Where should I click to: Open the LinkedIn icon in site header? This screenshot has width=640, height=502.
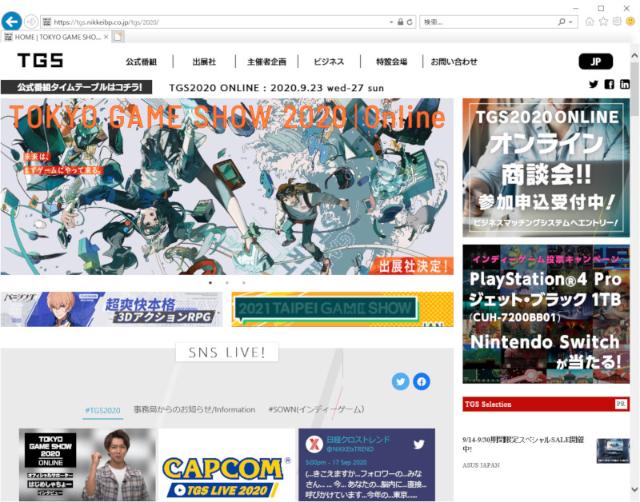point(625,84)
